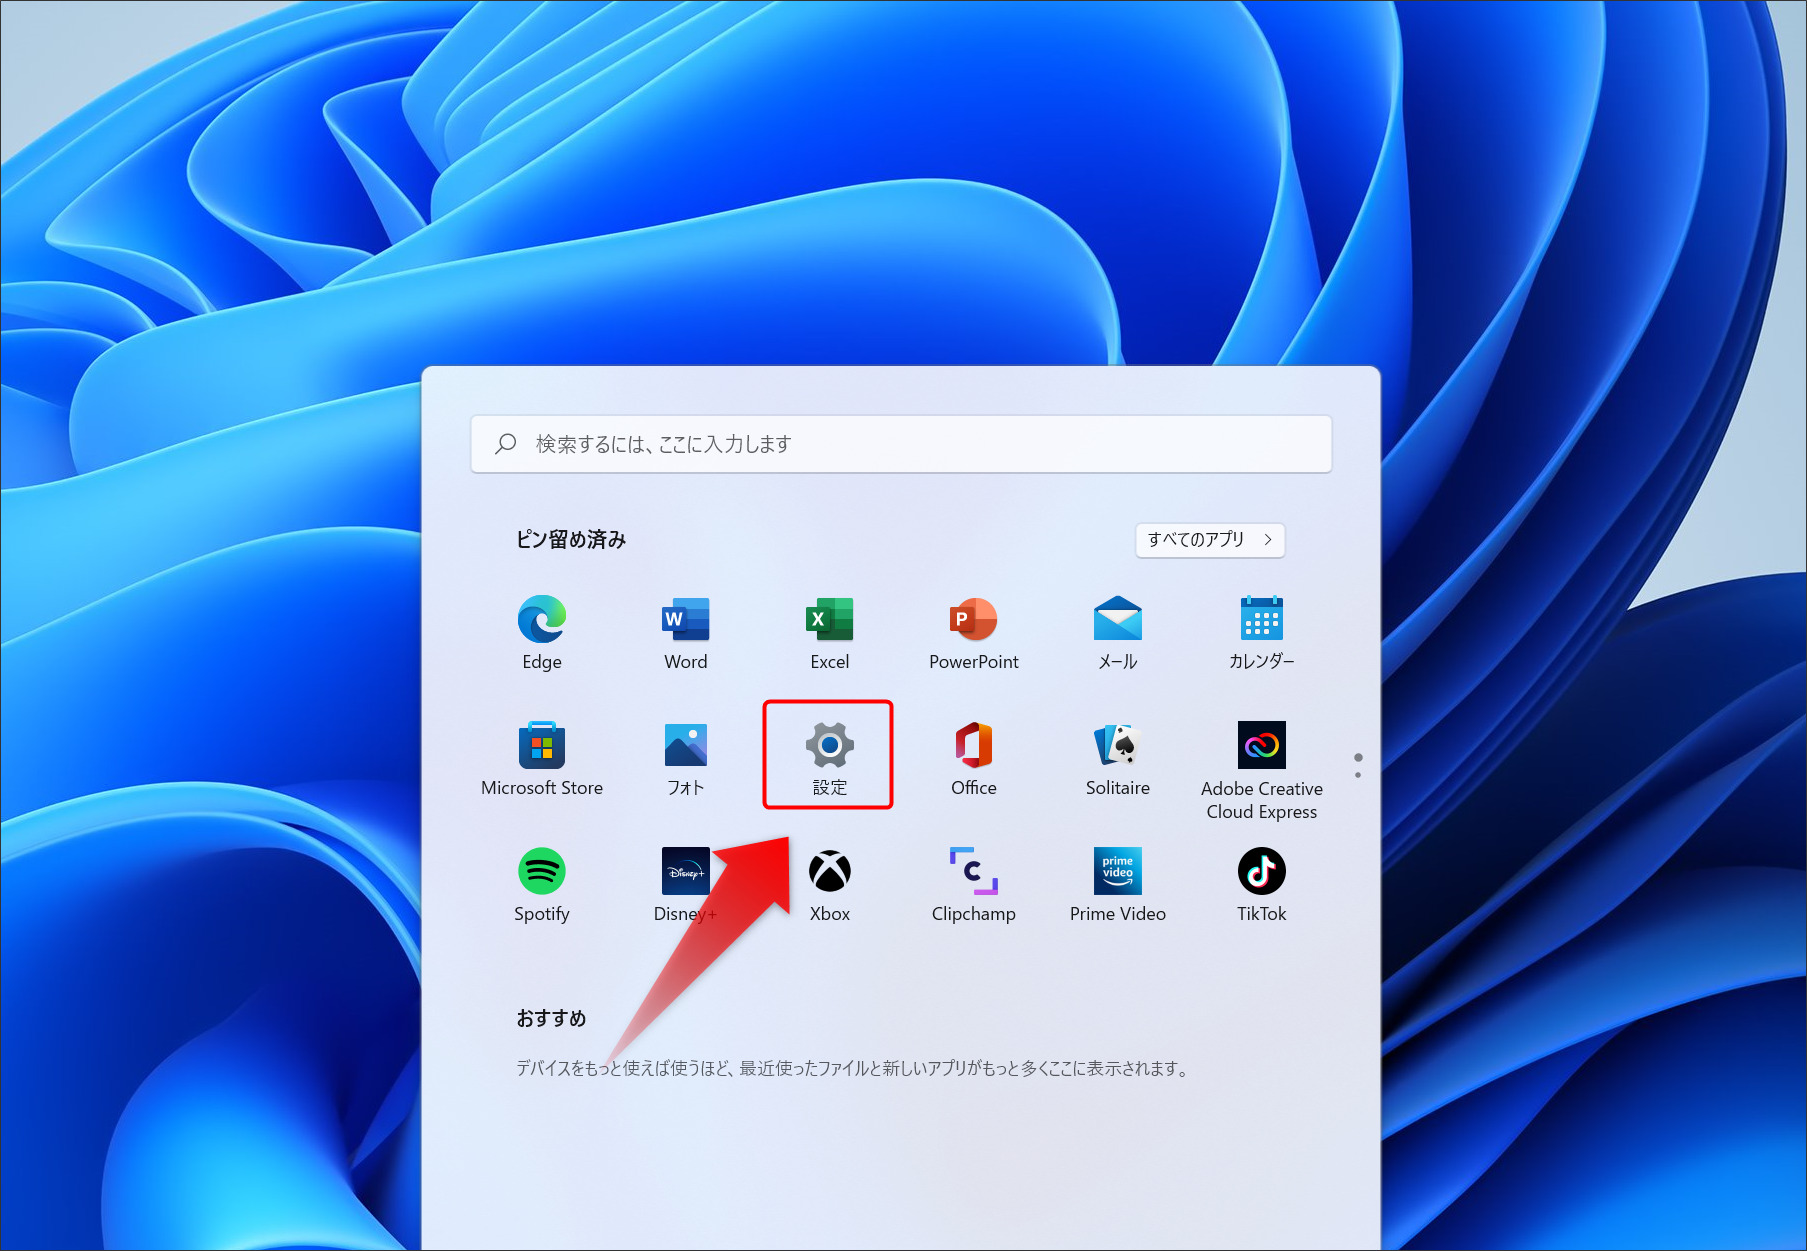Viewport: 1807px width, 1251px height.
Task: Open the Edge browser app
Action: [x=541, y=633]
